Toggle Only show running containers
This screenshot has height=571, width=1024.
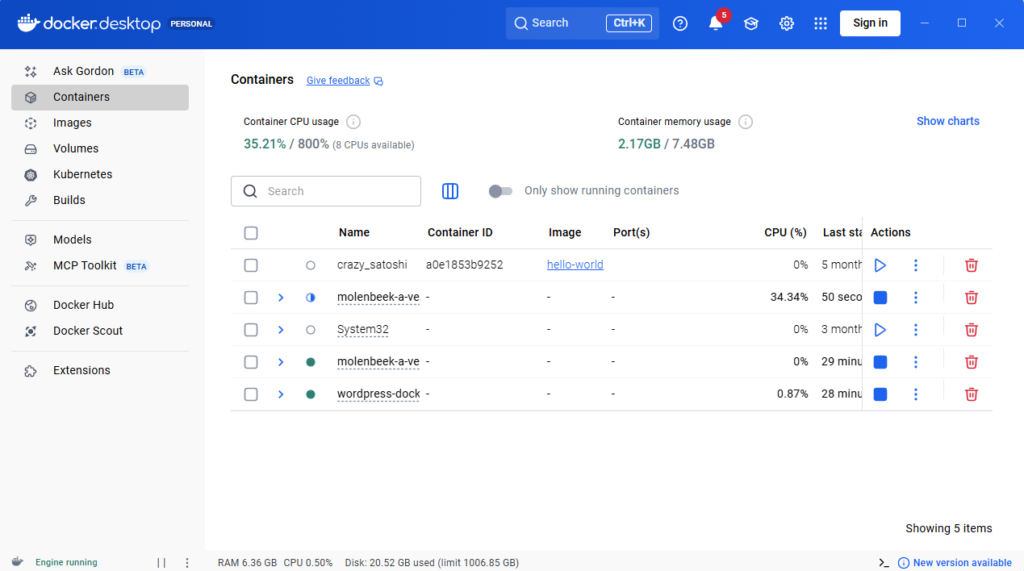coord(500,191)
